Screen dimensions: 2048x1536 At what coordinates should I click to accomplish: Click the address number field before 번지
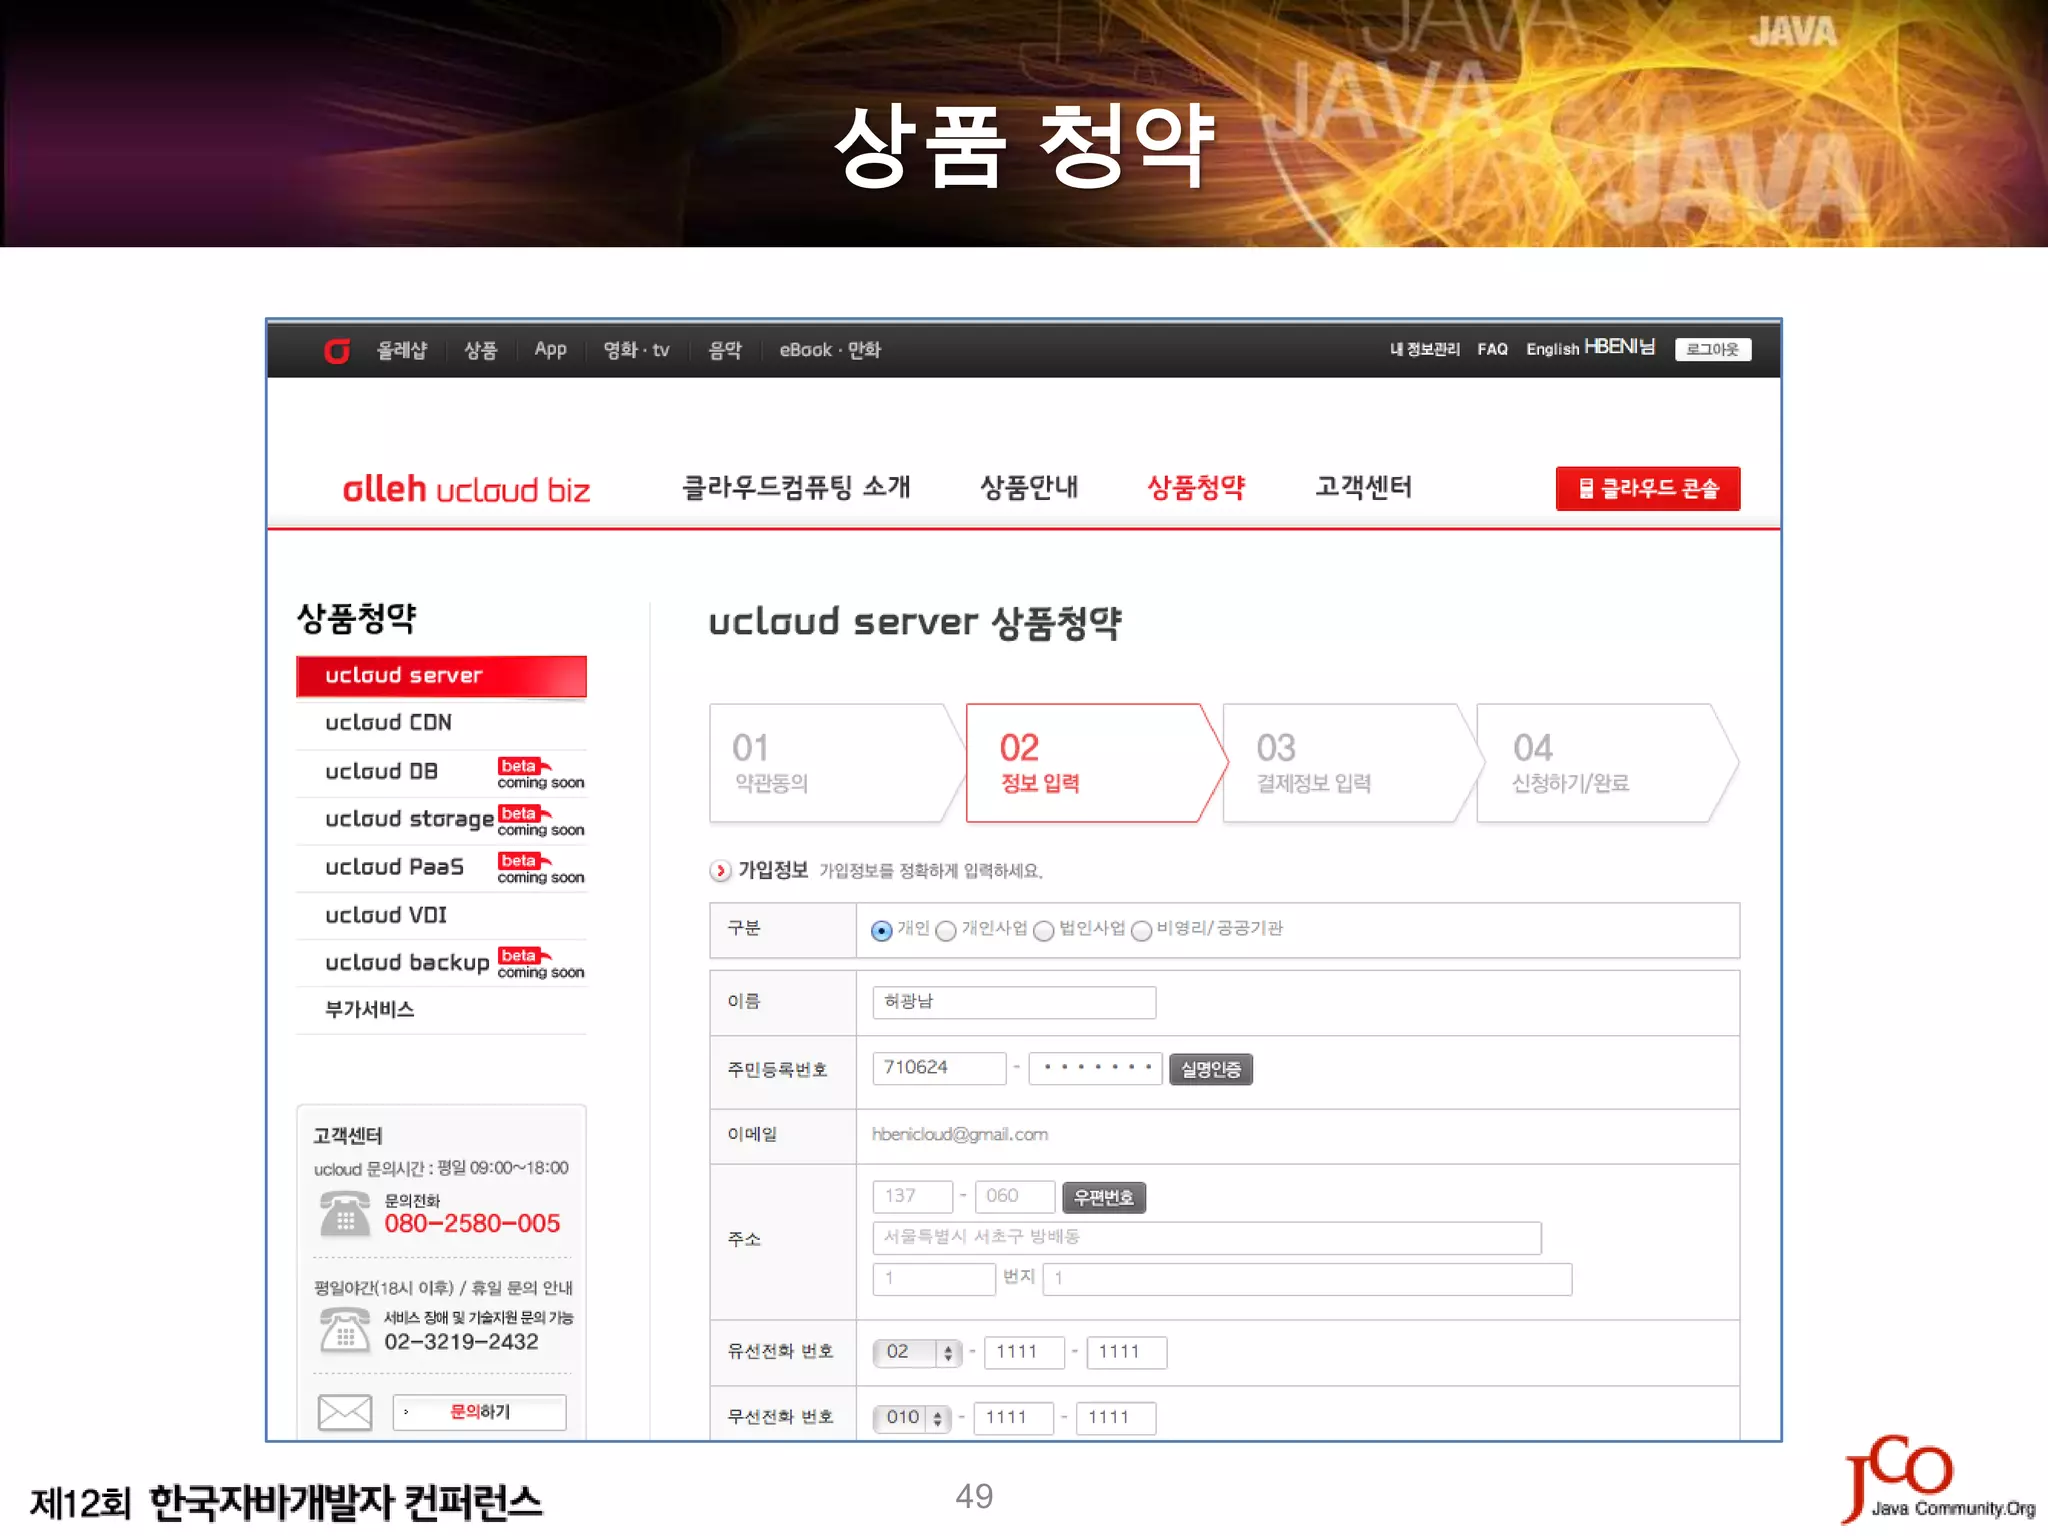(x=934, y=1279)
